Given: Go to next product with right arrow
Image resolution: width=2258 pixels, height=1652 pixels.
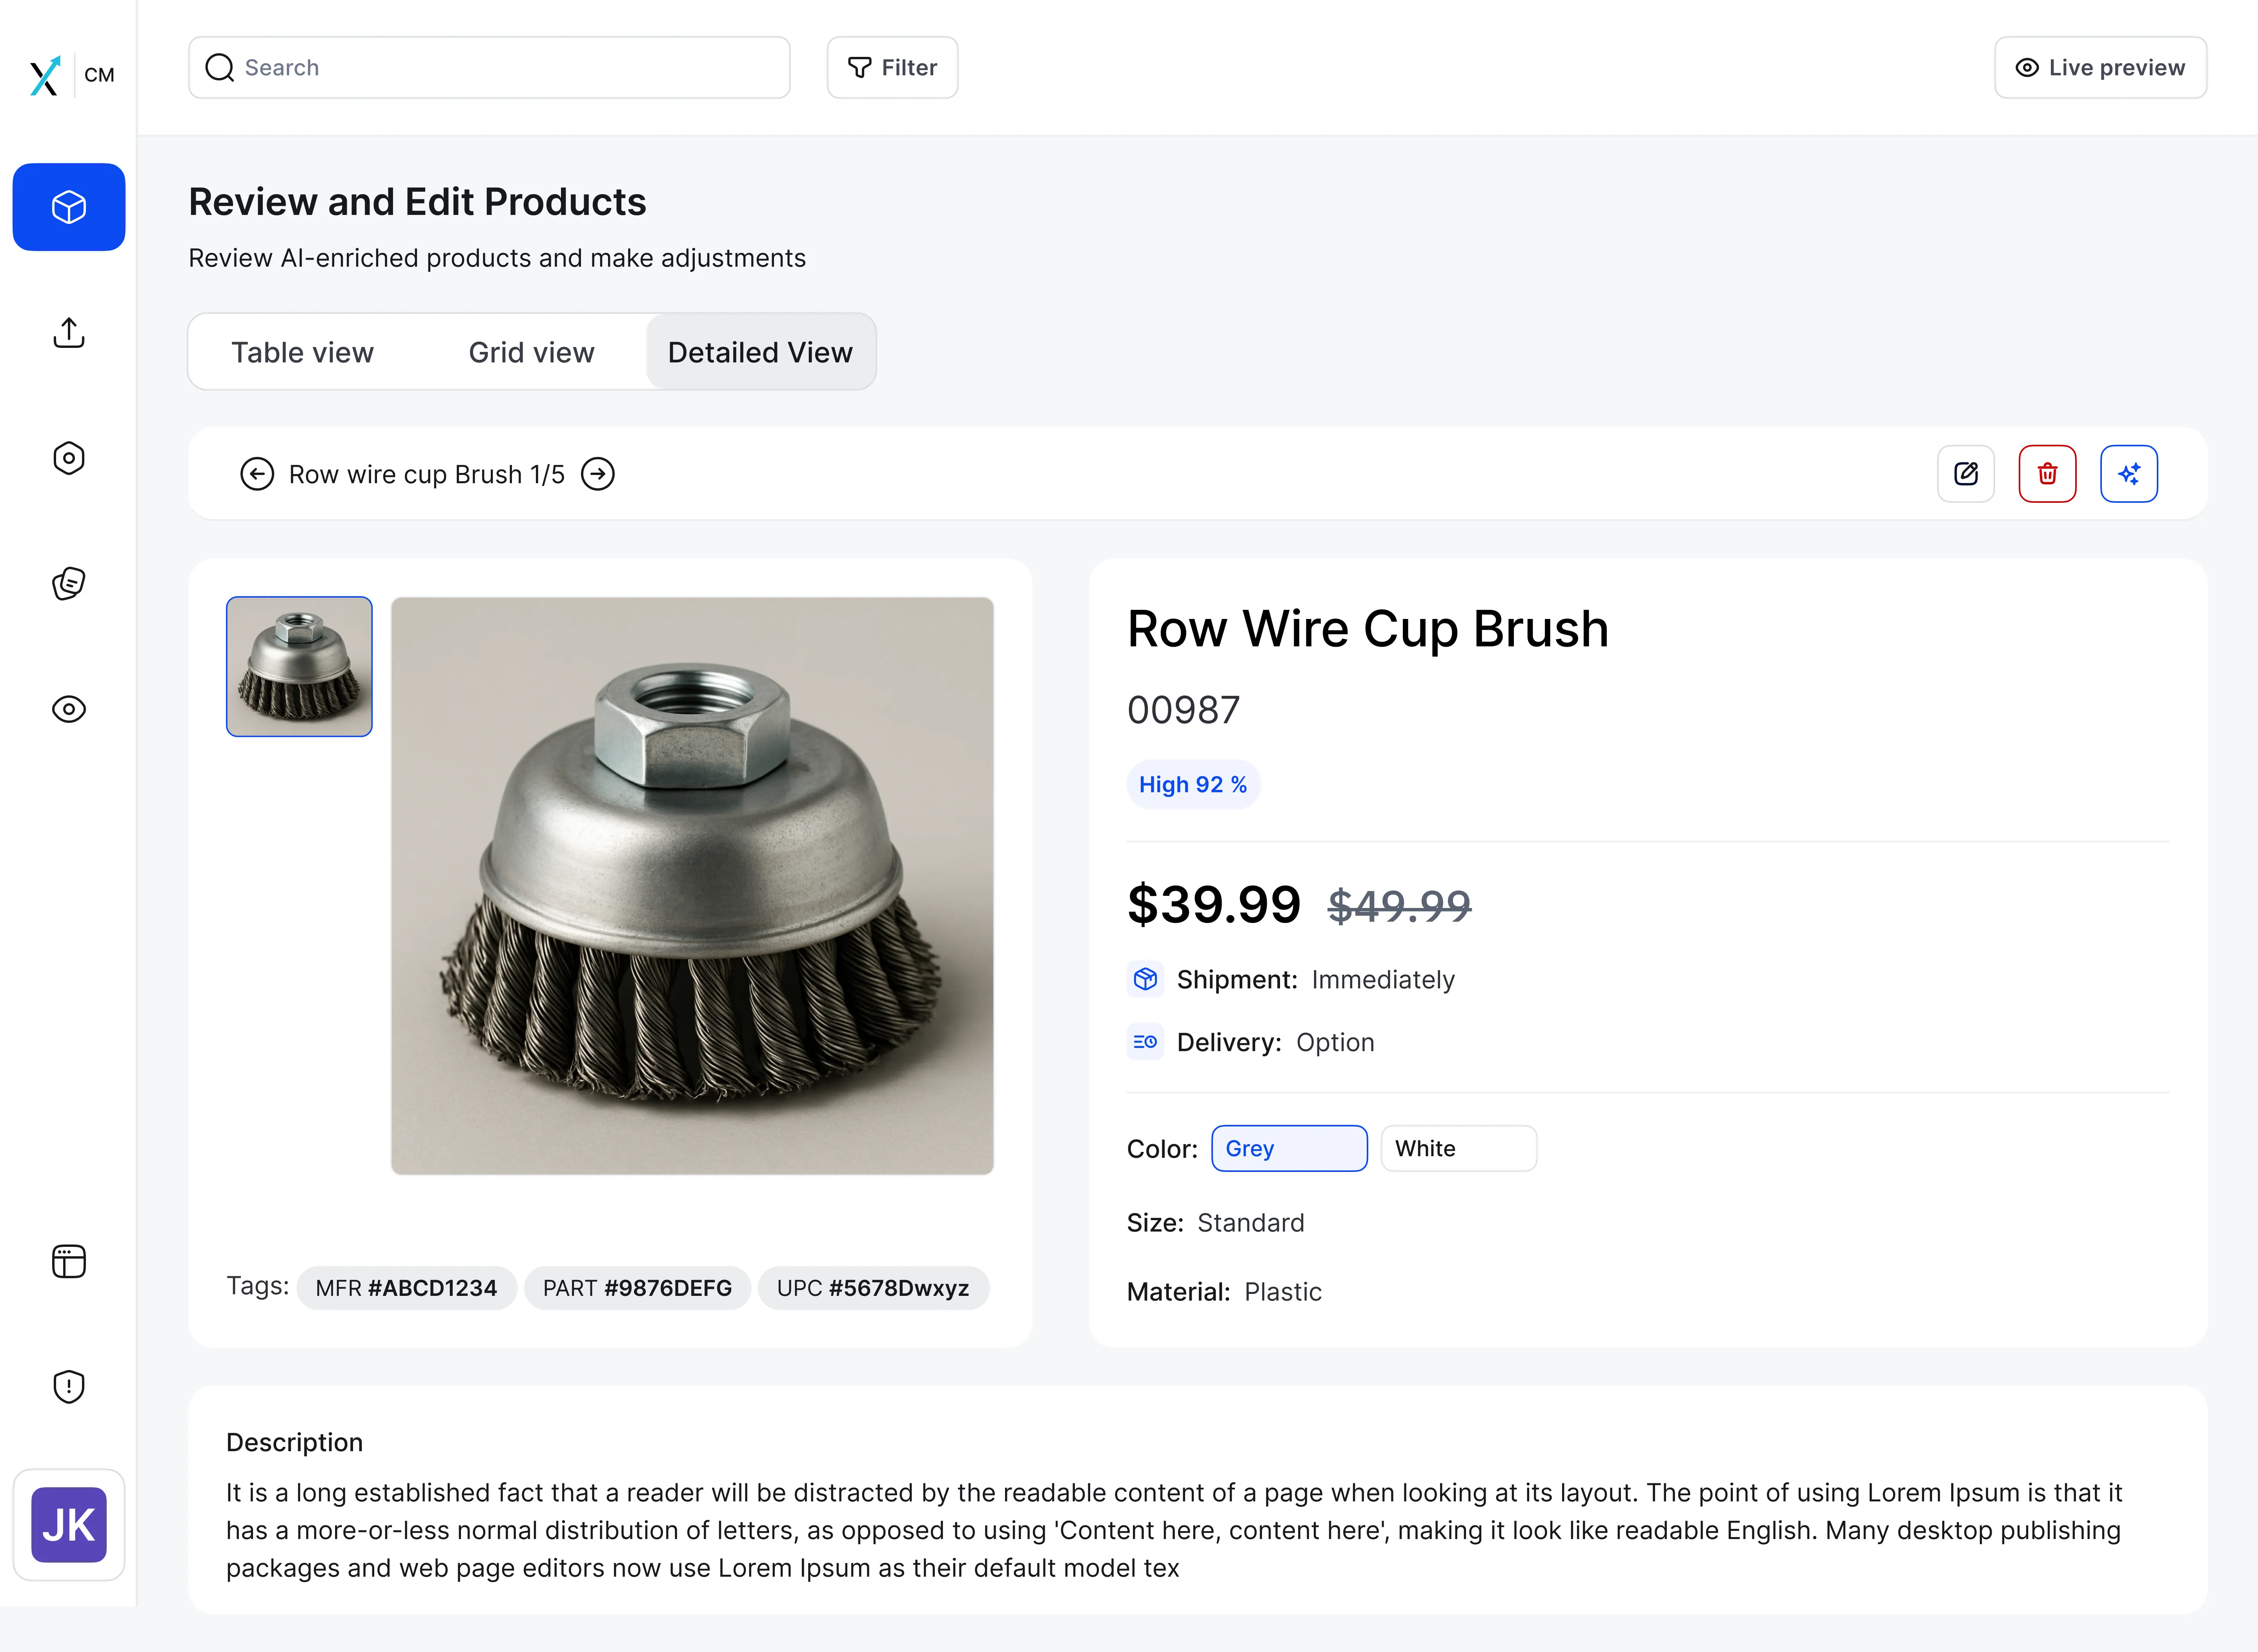Looking at the screenshot, I should click(x=598, y=474).
